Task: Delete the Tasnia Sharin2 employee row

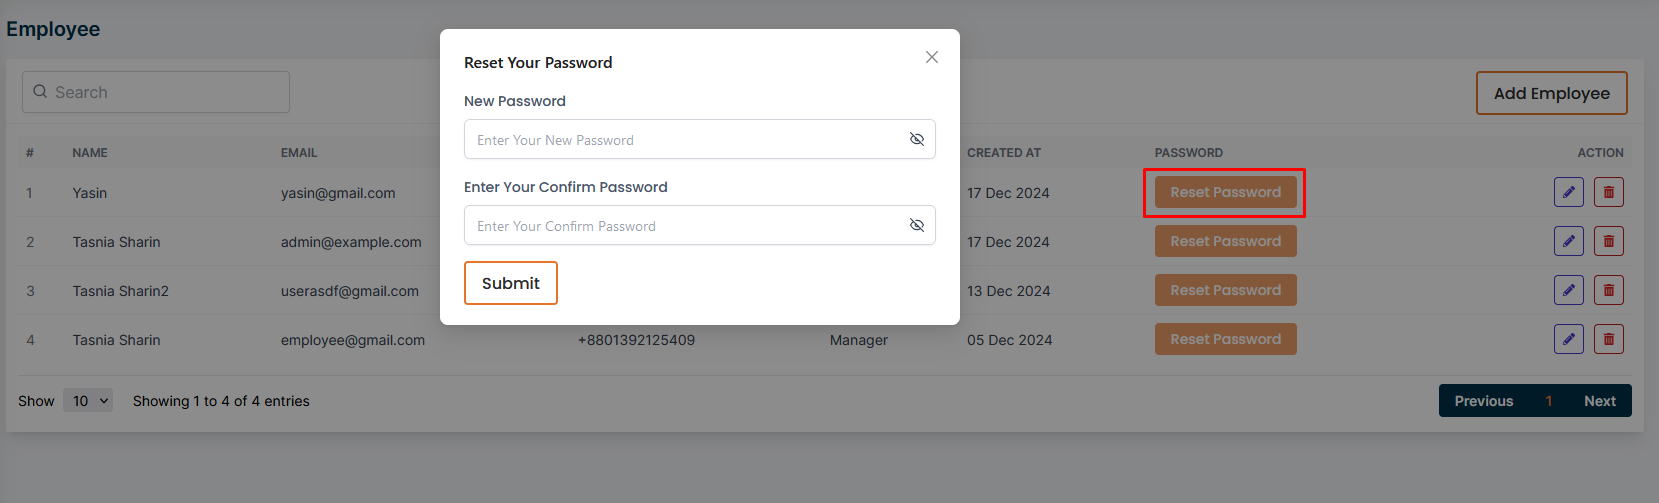Action: tap(1608, 290)
